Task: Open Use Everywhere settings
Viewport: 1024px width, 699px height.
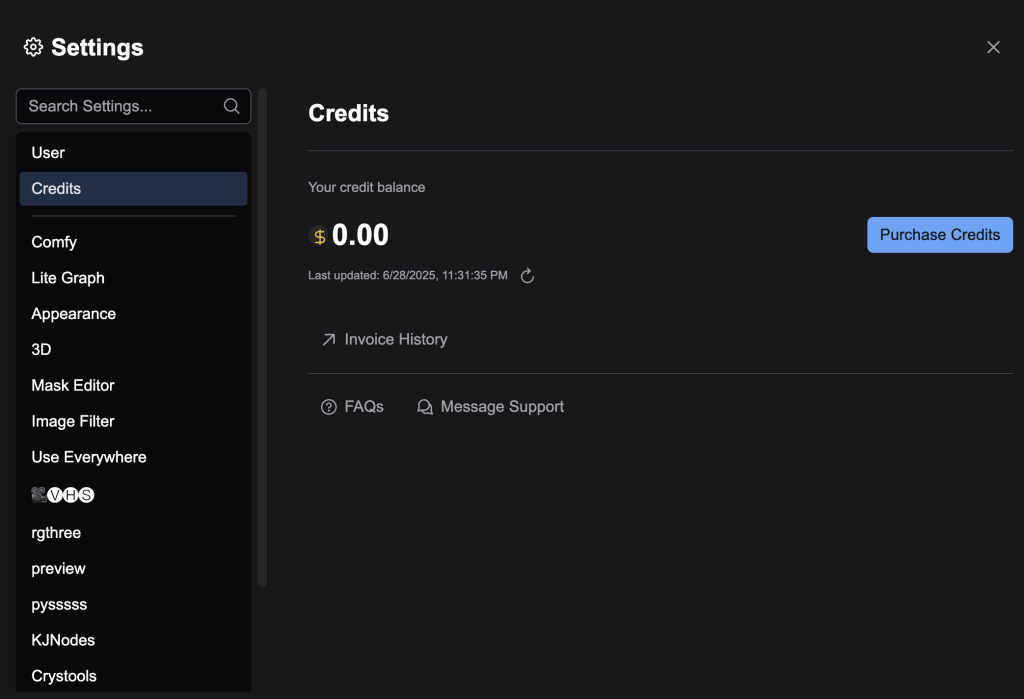Action: [x=133, y=457]
